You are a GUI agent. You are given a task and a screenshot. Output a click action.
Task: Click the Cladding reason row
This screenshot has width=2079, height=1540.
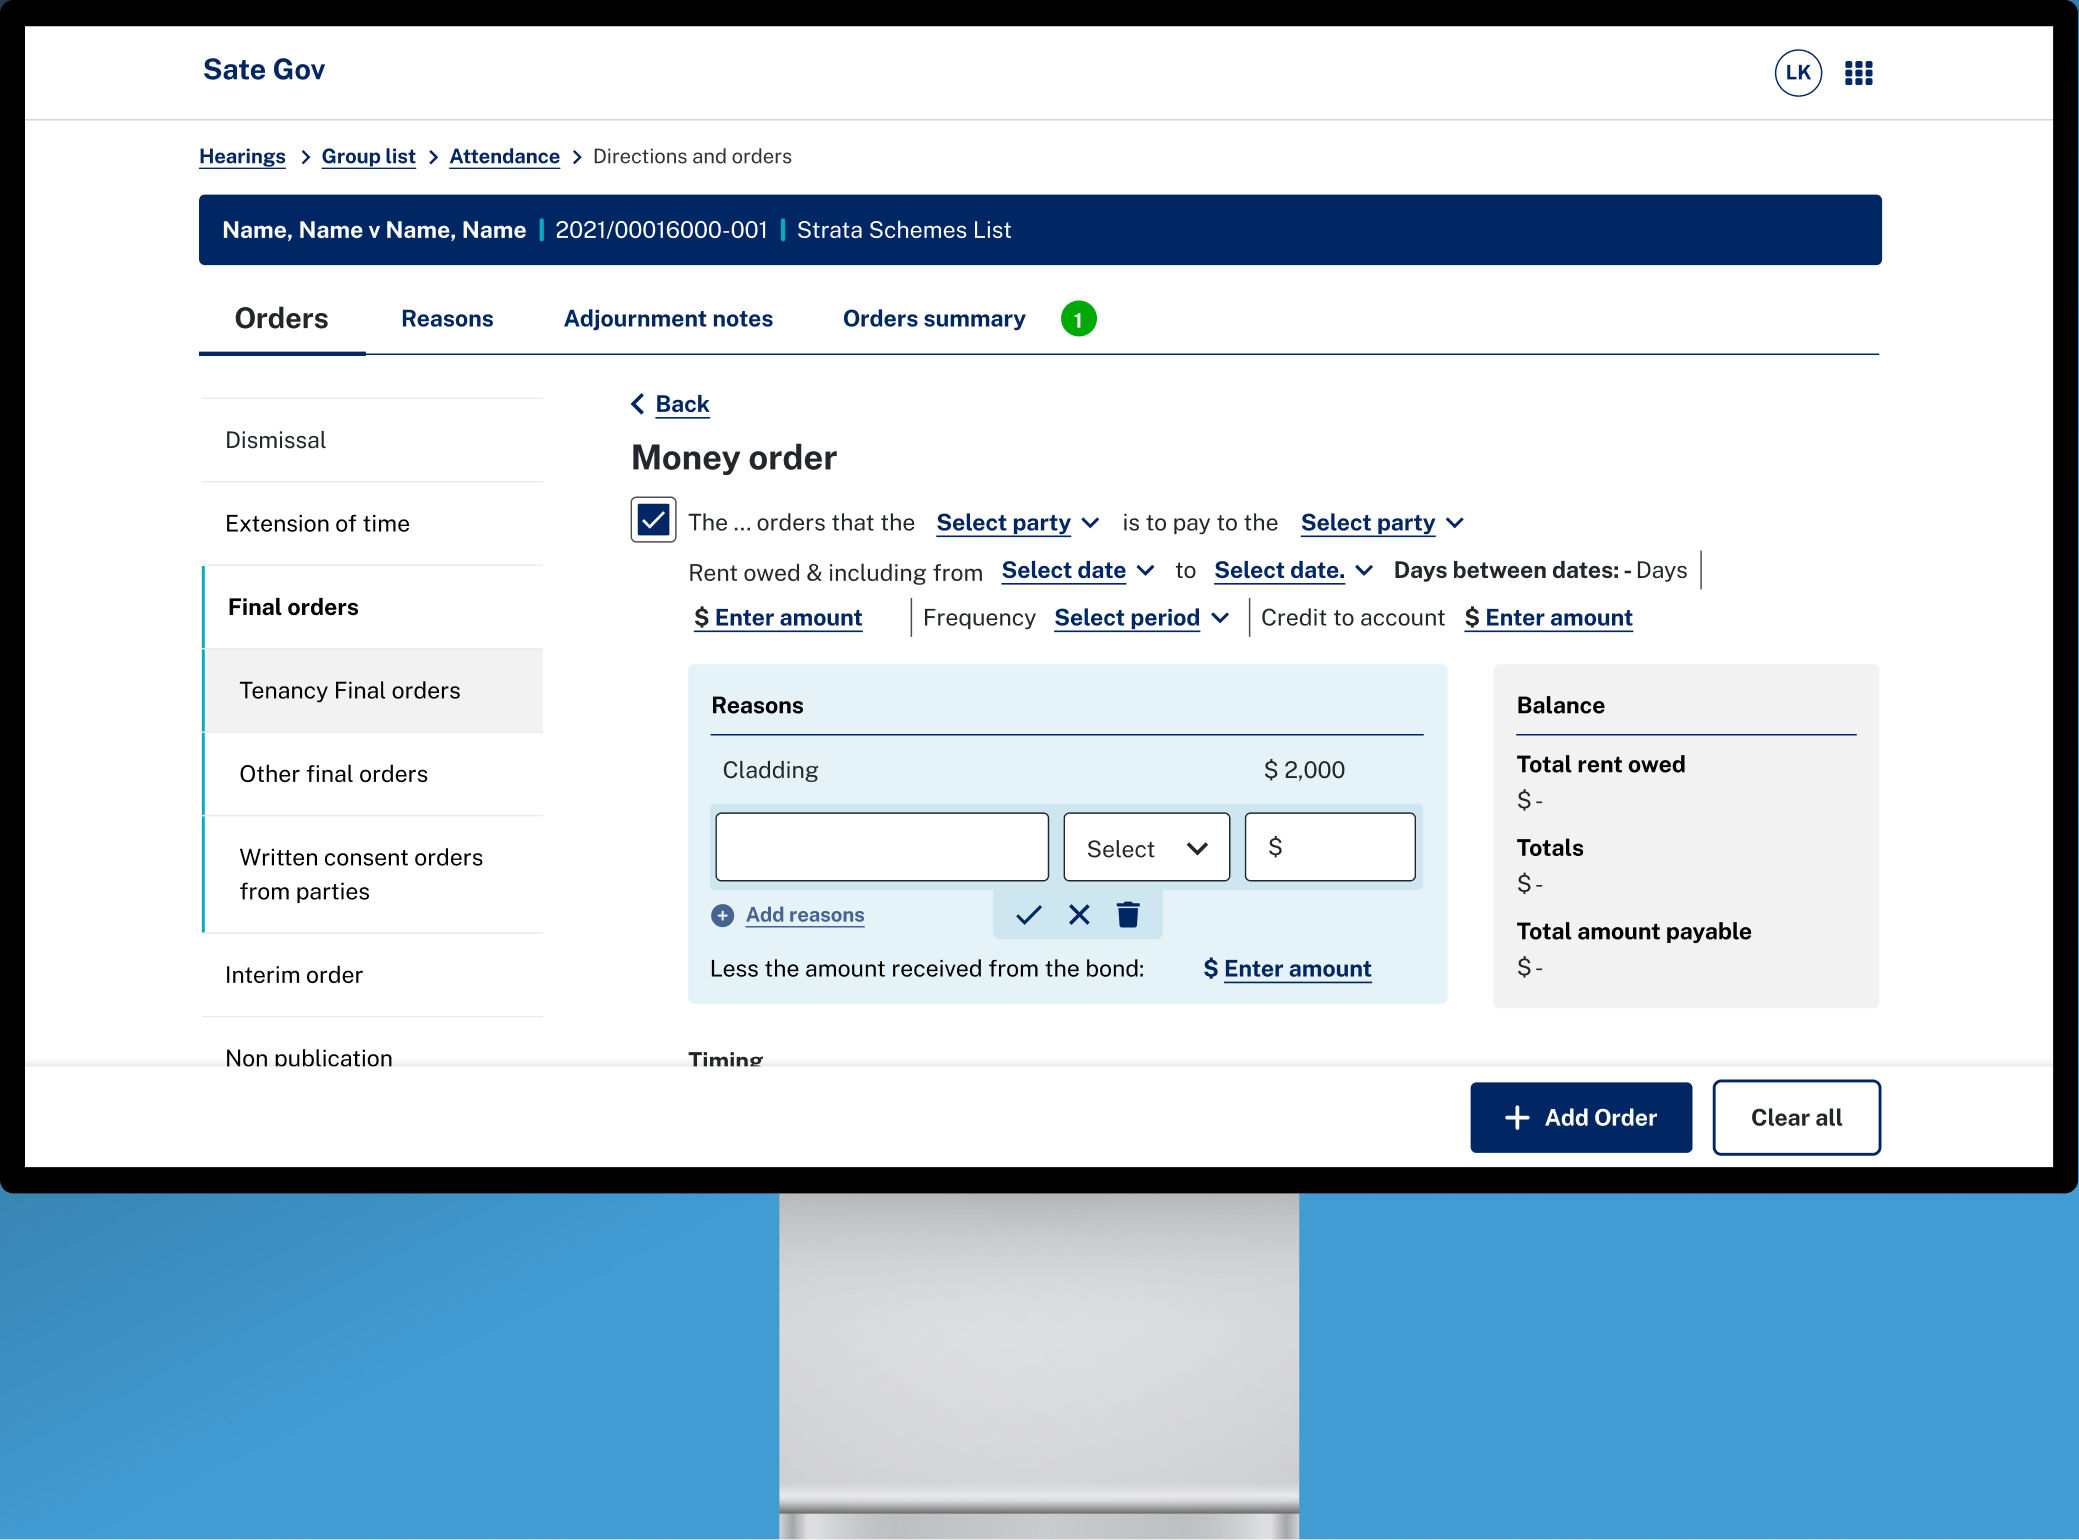pyautogui.click(x=1066, y=770)
